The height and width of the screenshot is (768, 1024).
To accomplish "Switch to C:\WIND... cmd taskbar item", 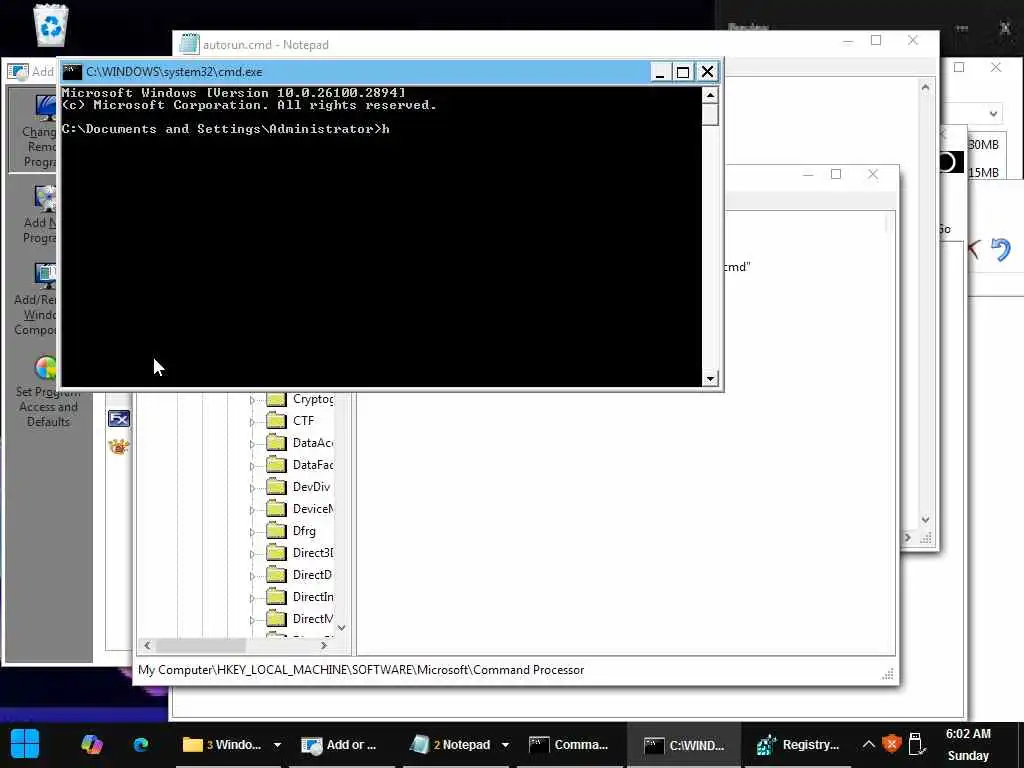I will (684, 744).
